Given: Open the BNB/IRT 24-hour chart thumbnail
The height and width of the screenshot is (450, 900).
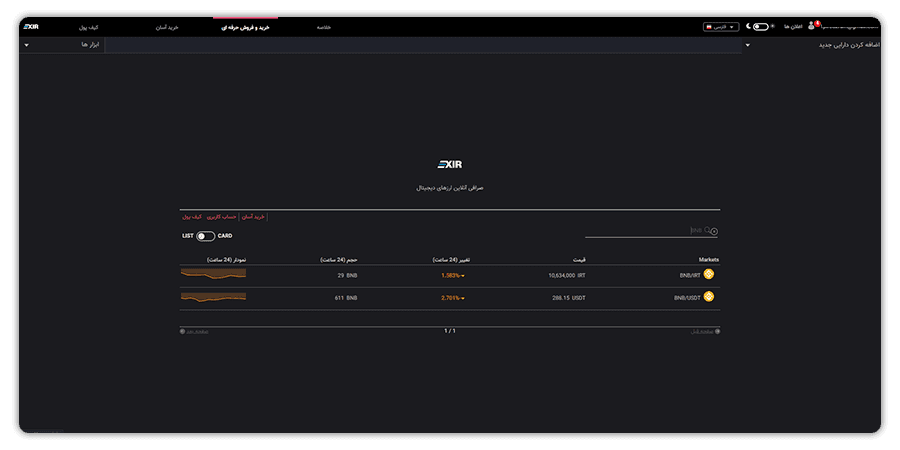Looking at the screenshot, I should pos(213,274).
